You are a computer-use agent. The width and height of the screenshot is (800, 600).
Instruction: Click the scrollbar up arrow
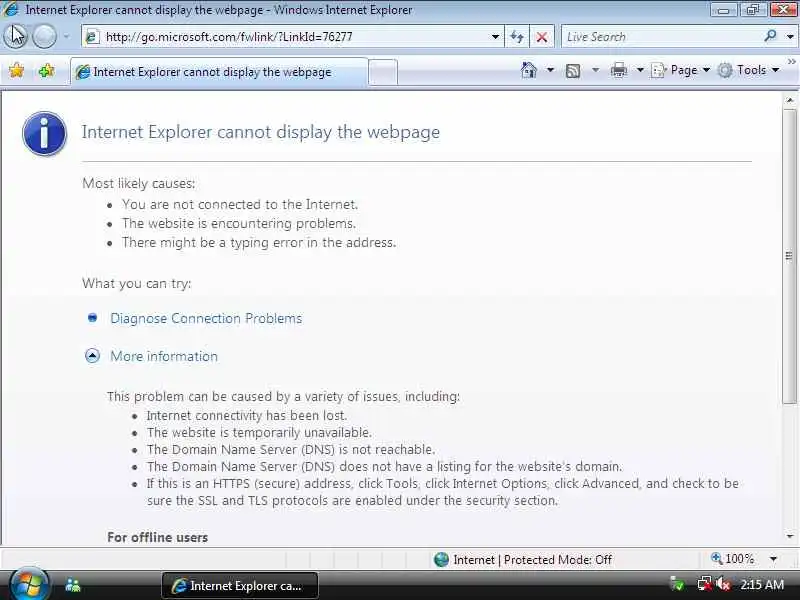[x=790, y=100]
